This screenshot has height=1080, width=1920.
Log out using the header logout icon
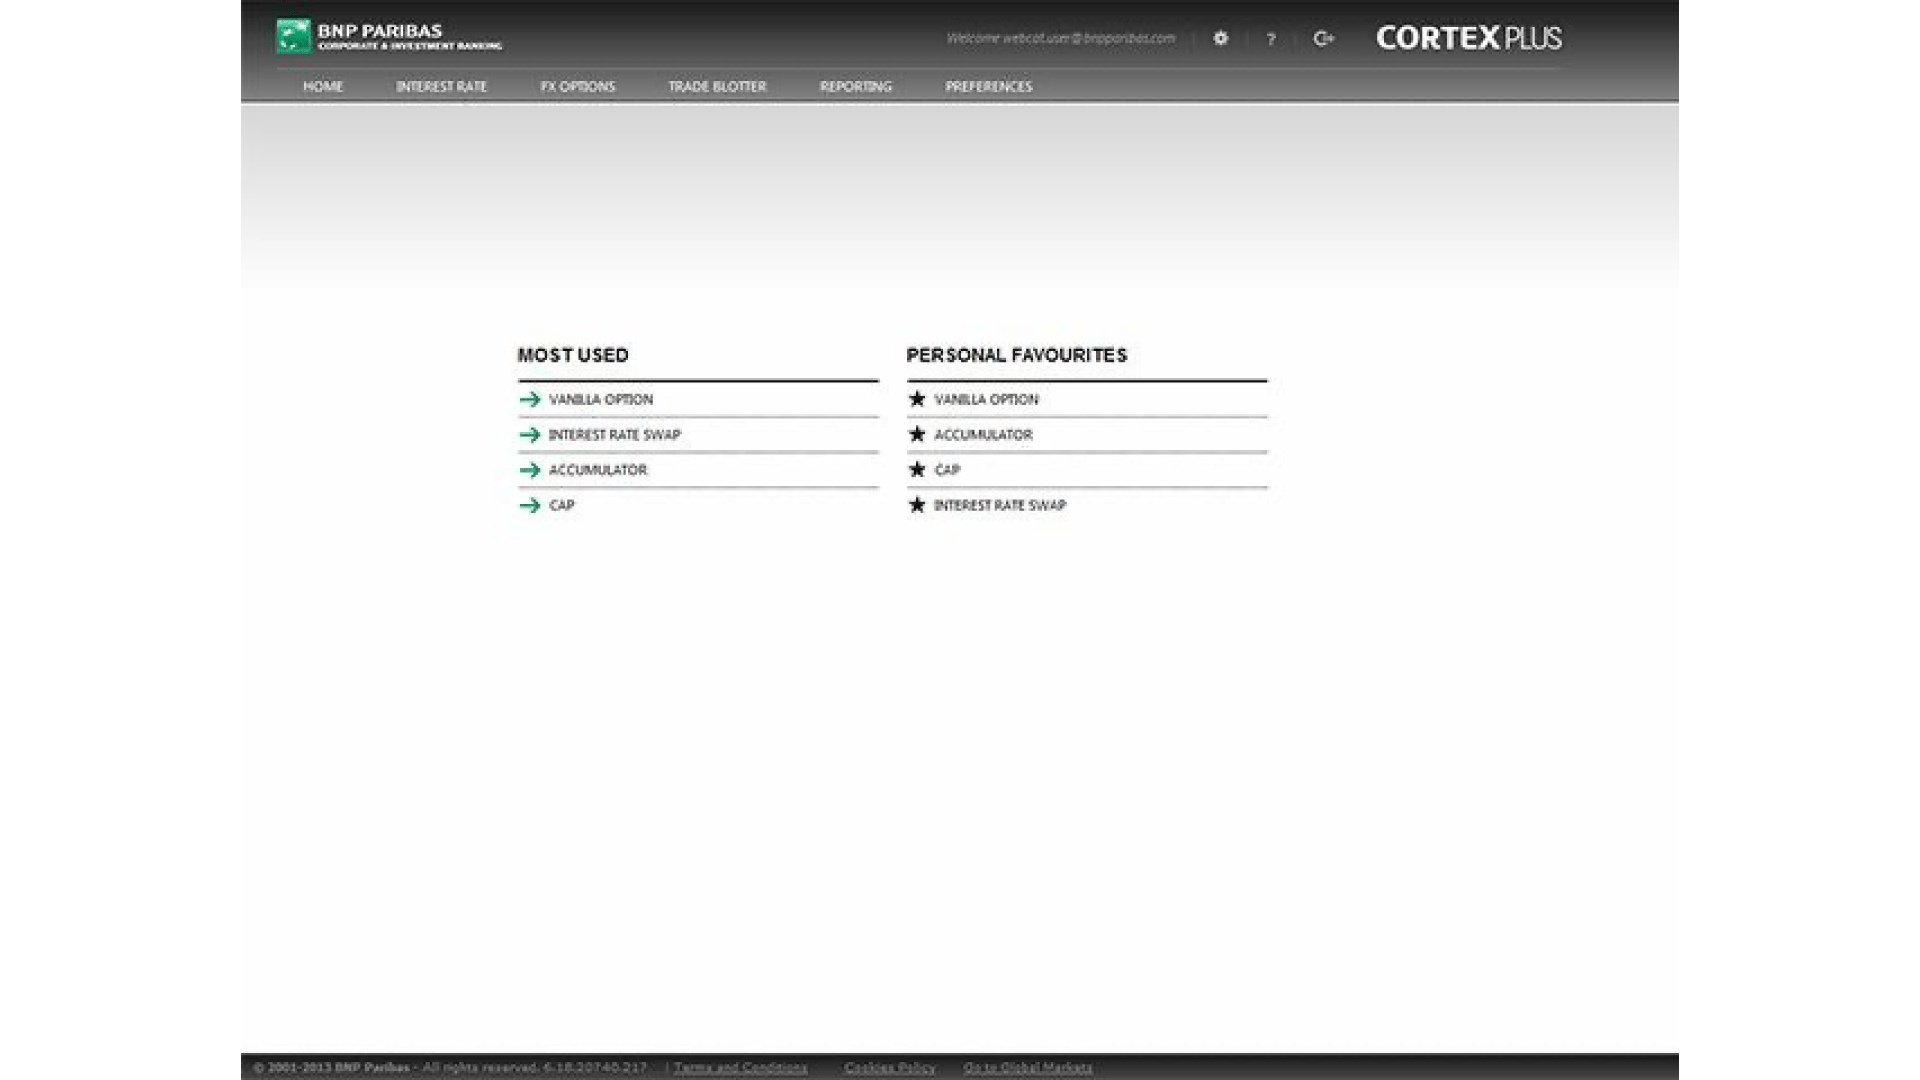click(x=1323, y=40)
